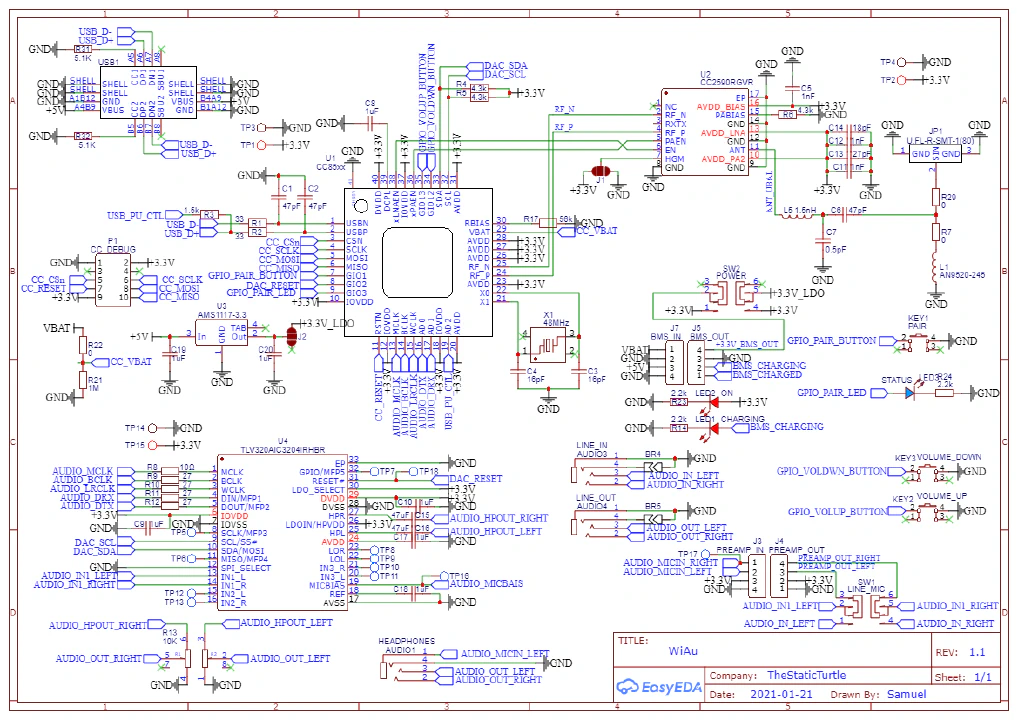Screen dimensions: 1018x720
Task: Click the RF_N wire label
Action: (x=564, y=109)
